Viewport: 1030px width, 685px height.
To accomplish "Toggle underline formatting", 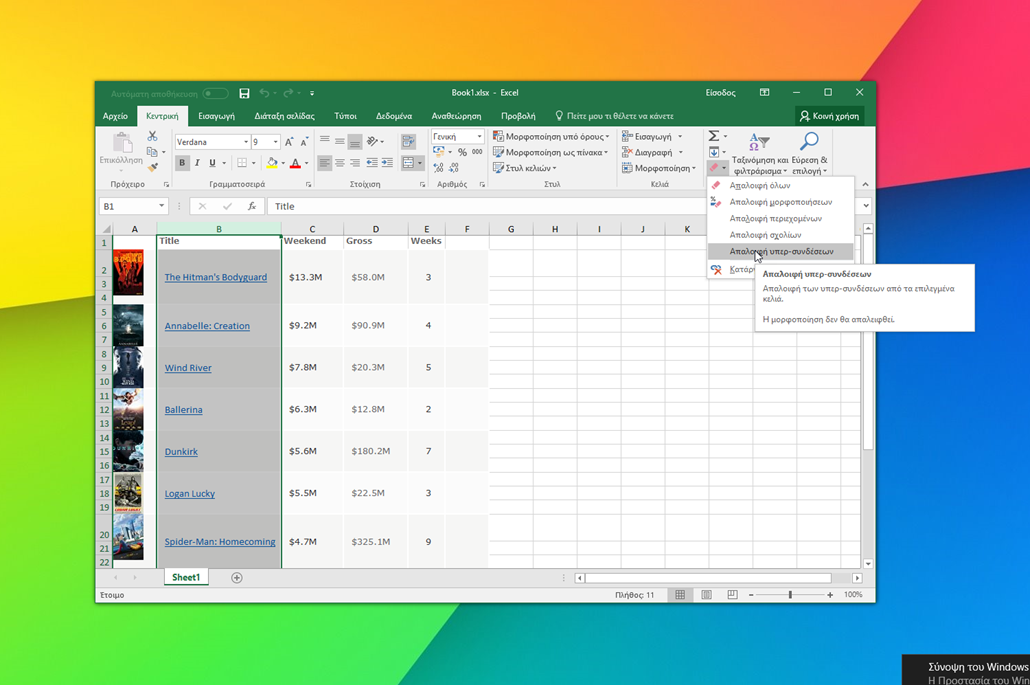I will click(x=211, y=162).
